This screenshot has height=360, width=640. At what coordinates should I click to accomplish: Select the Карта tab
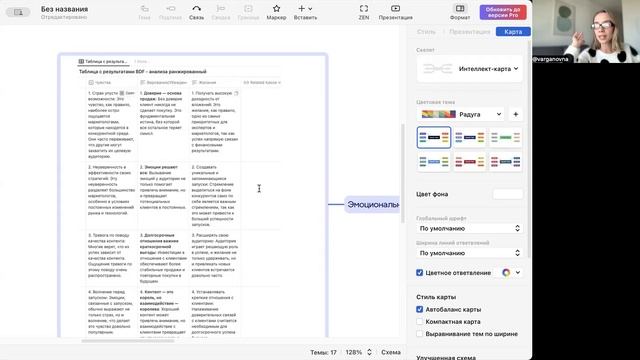[513, 31]
